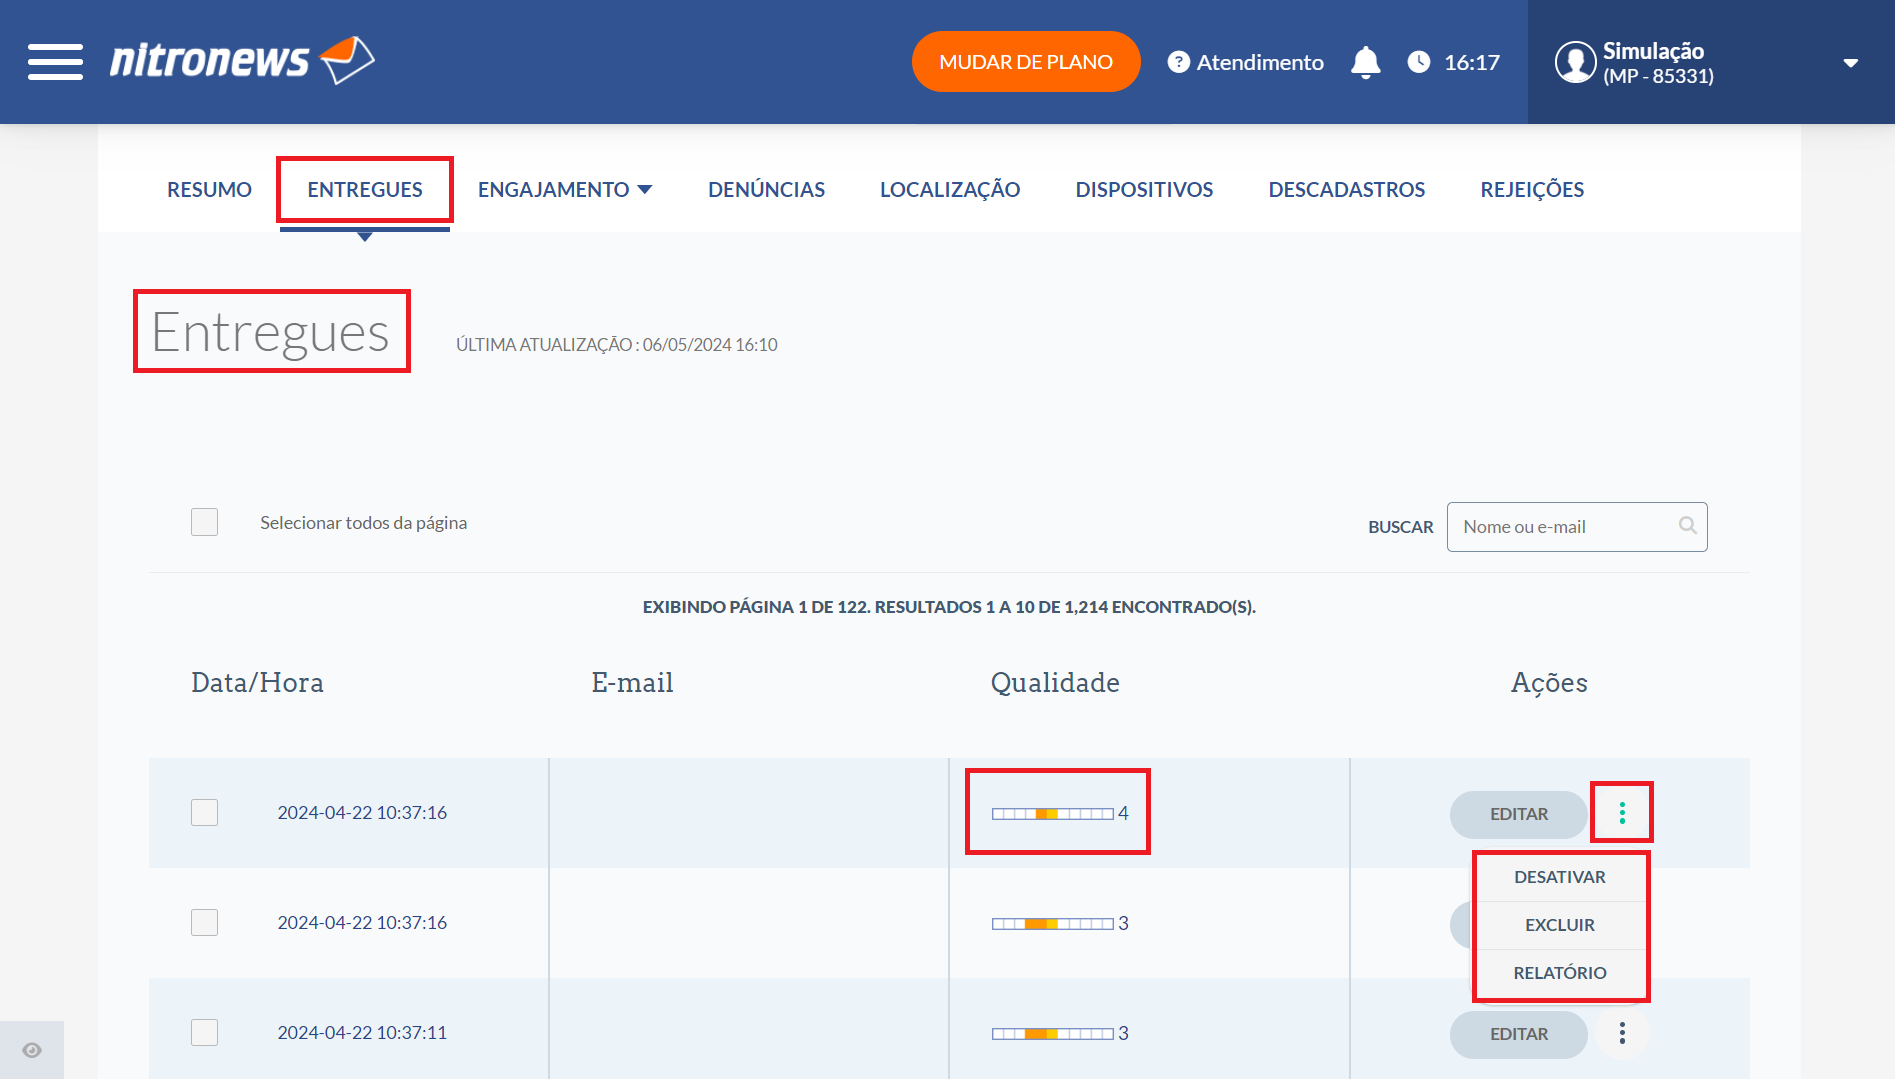Open the three-dot menu for first row
This screenshot has height=1079, width=1895.
(1621, 813)
